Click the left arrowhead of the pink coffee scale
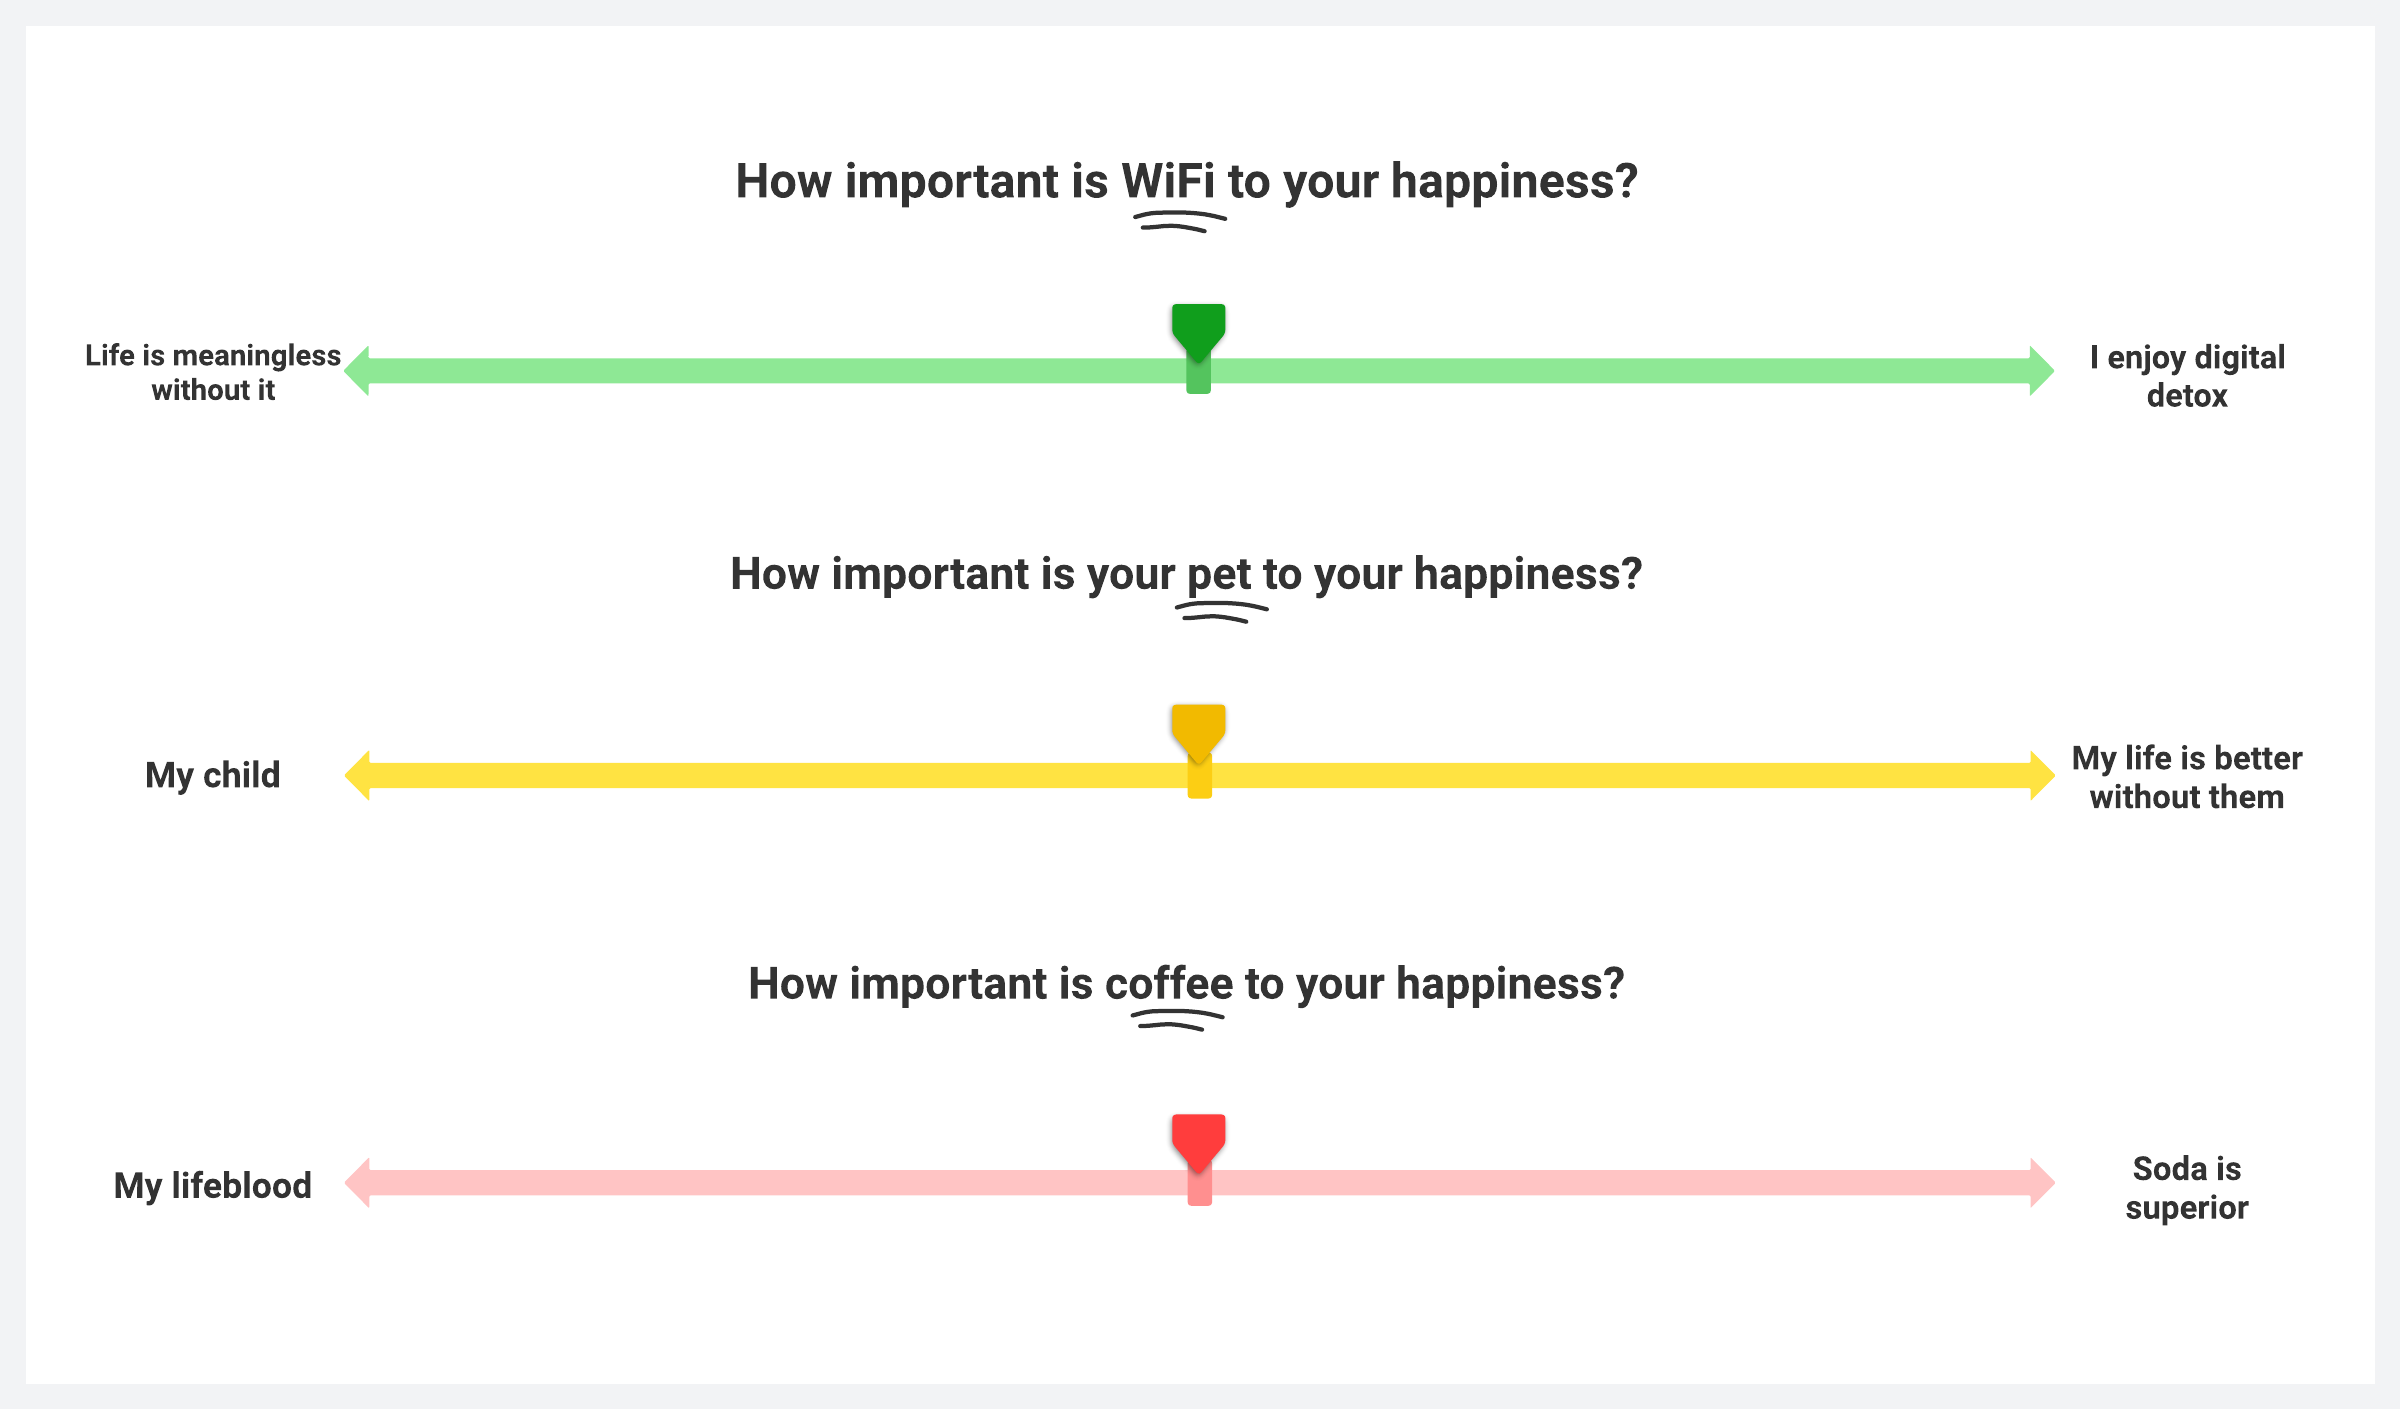Image resolution: width=2400 pixels, height=1409 pixels. coord(358,1183)
